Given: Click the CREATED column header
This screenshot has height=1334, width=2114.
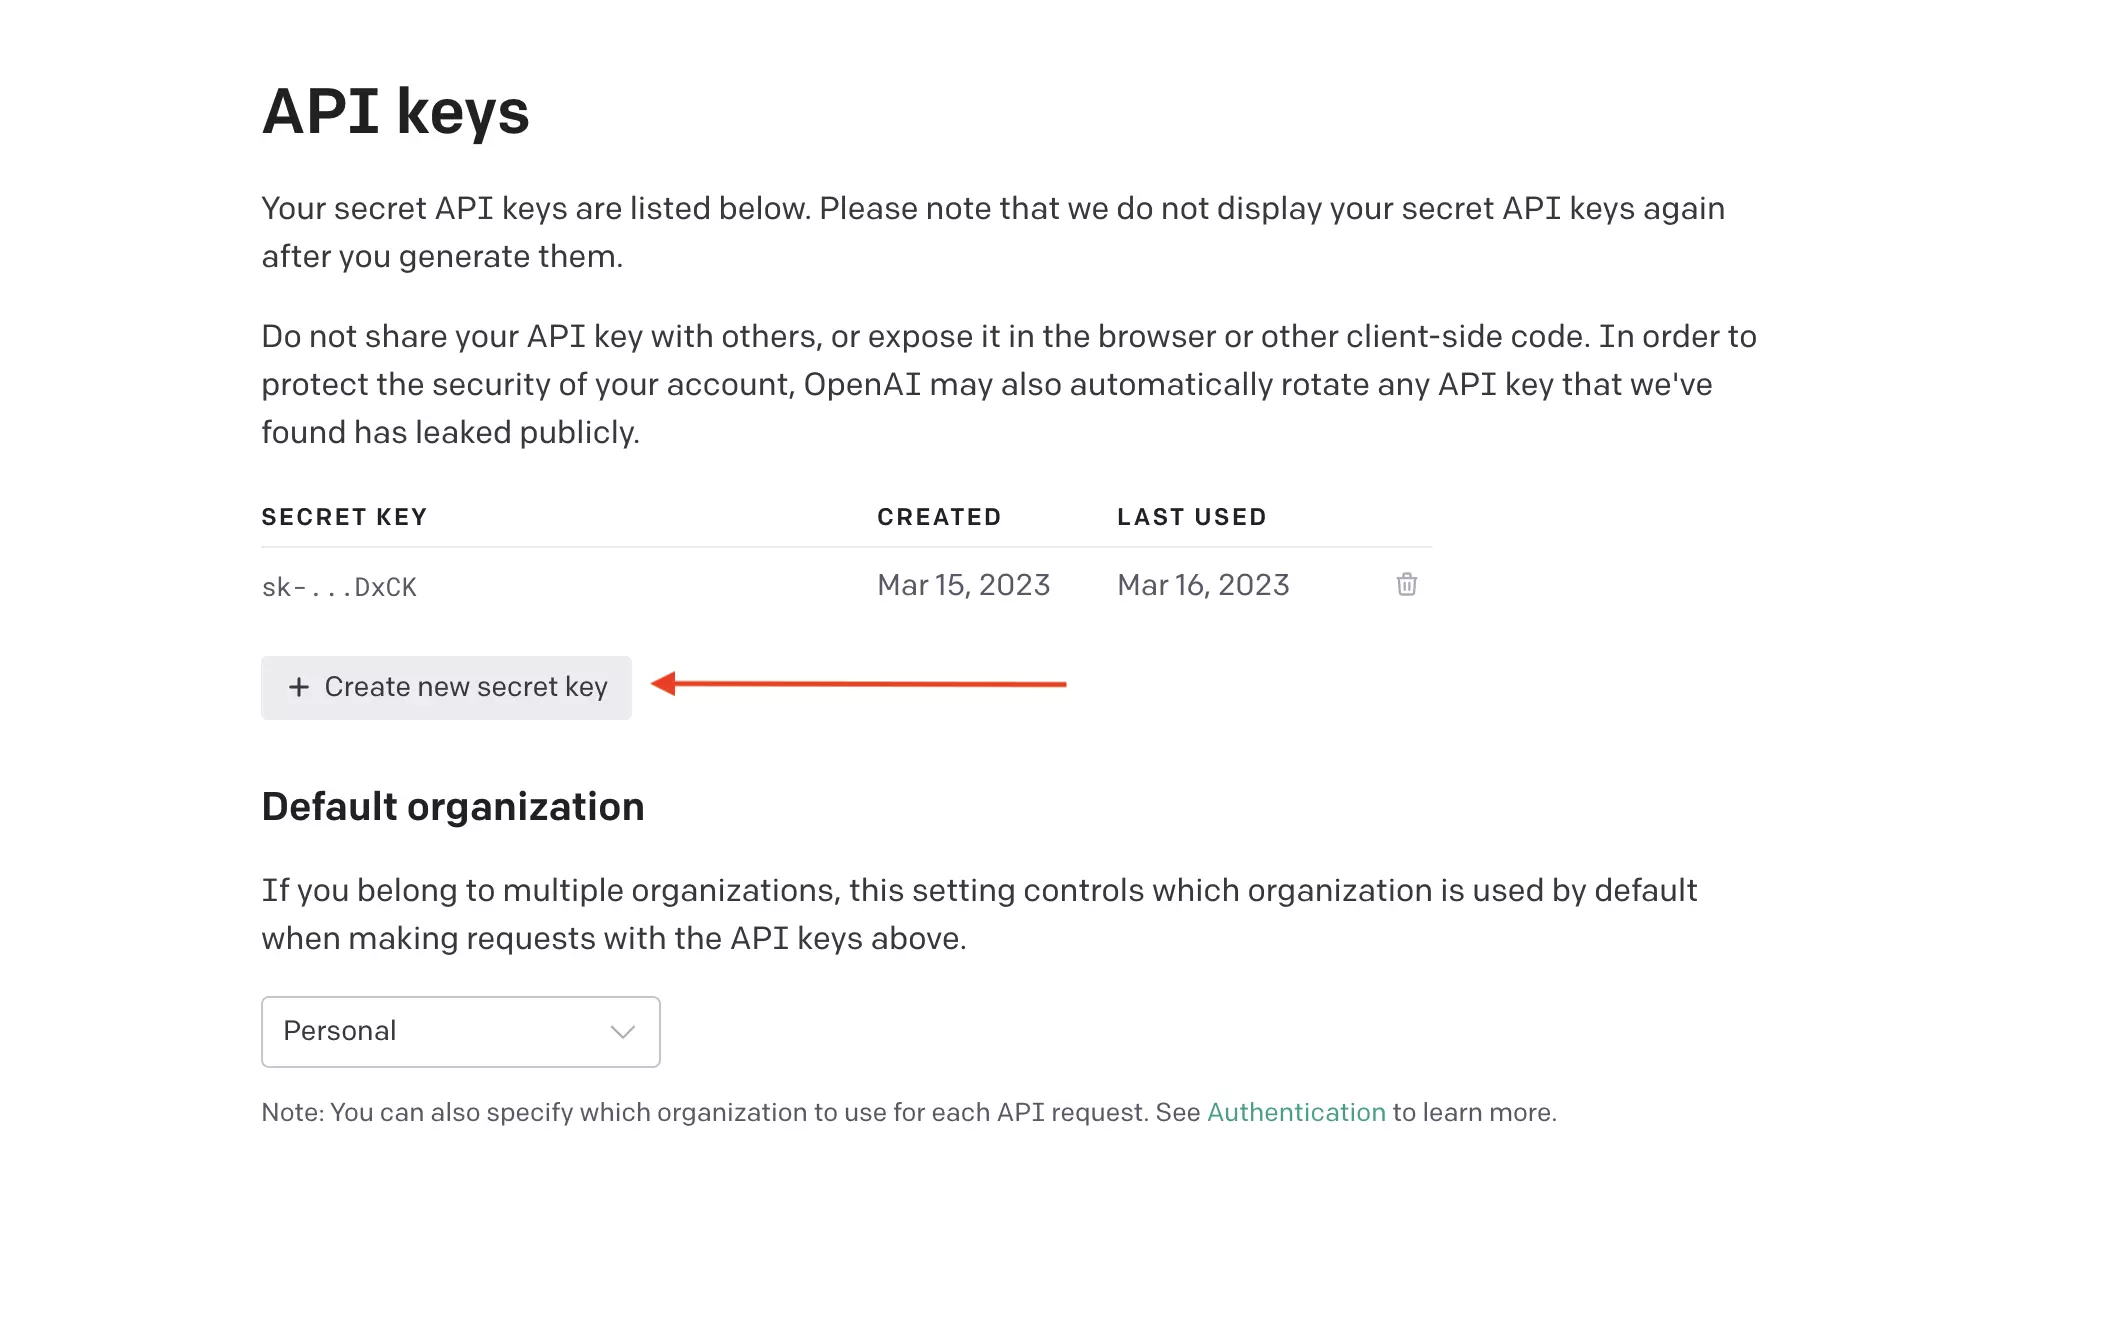Looking at the screenshot, I should pyautogui.click(x=939, y=517).
